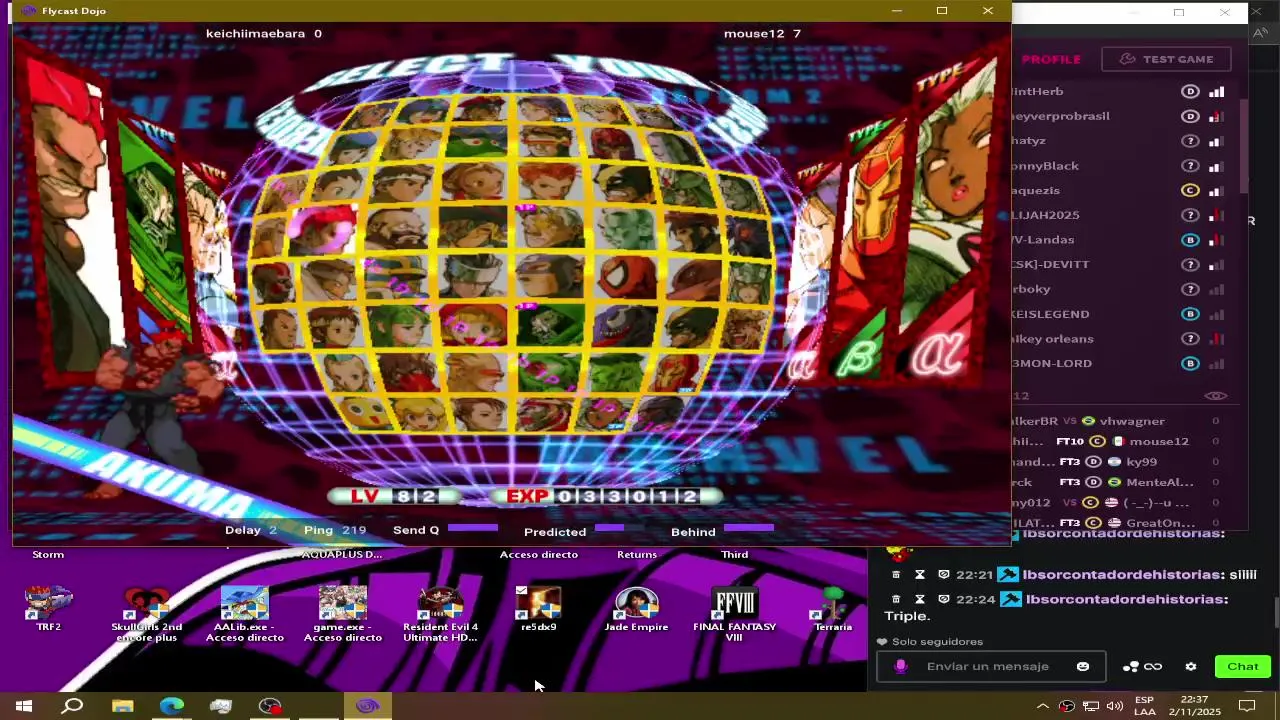Screen dimensions: 1280x720
Task: Select lobby user 3MON-LORD row
Action: coord(1118,363)
